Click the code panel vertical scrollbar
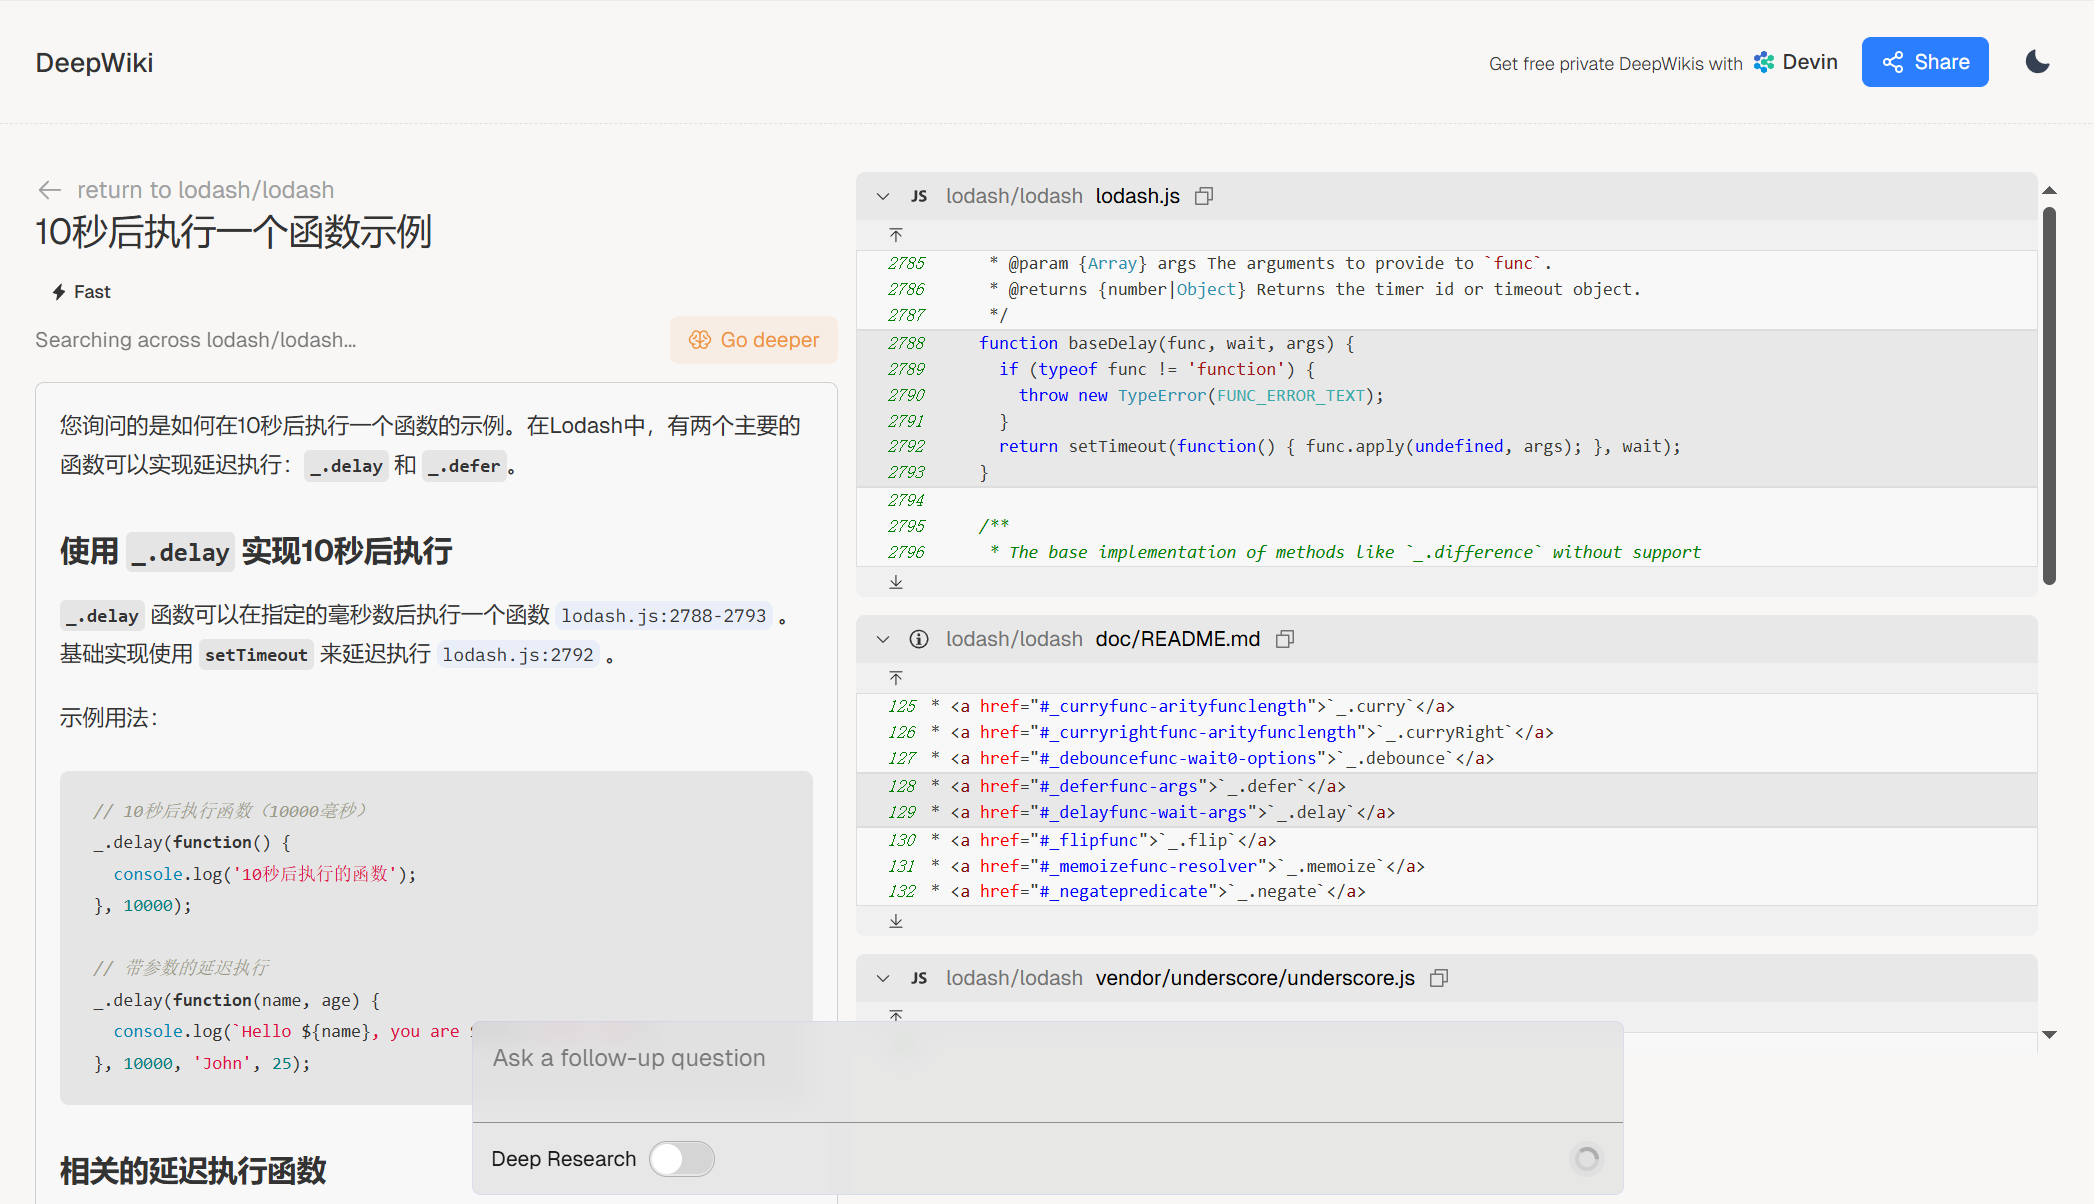The width and height of the screenshot is (2094, 1204). tap(2049, 395)
